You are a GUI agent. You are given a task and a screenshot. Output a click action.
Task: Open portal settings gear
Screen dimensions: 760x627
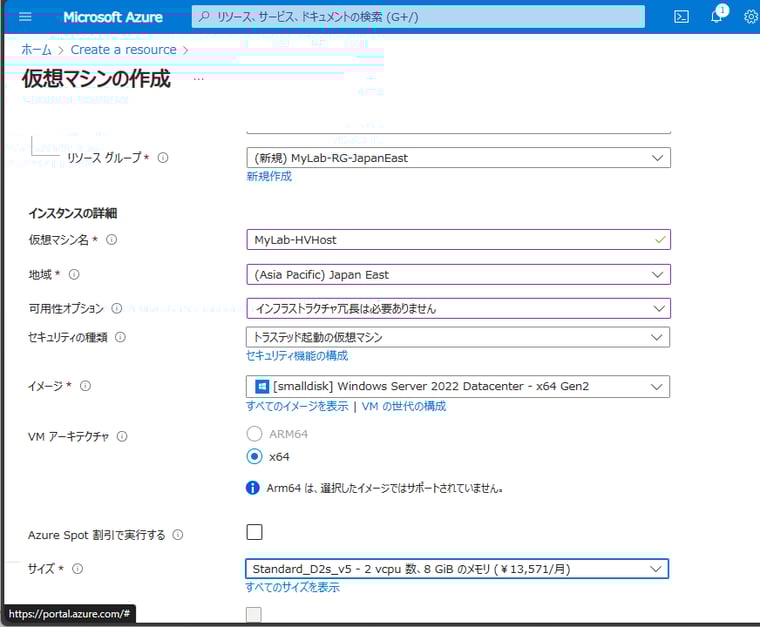[751, 17]
